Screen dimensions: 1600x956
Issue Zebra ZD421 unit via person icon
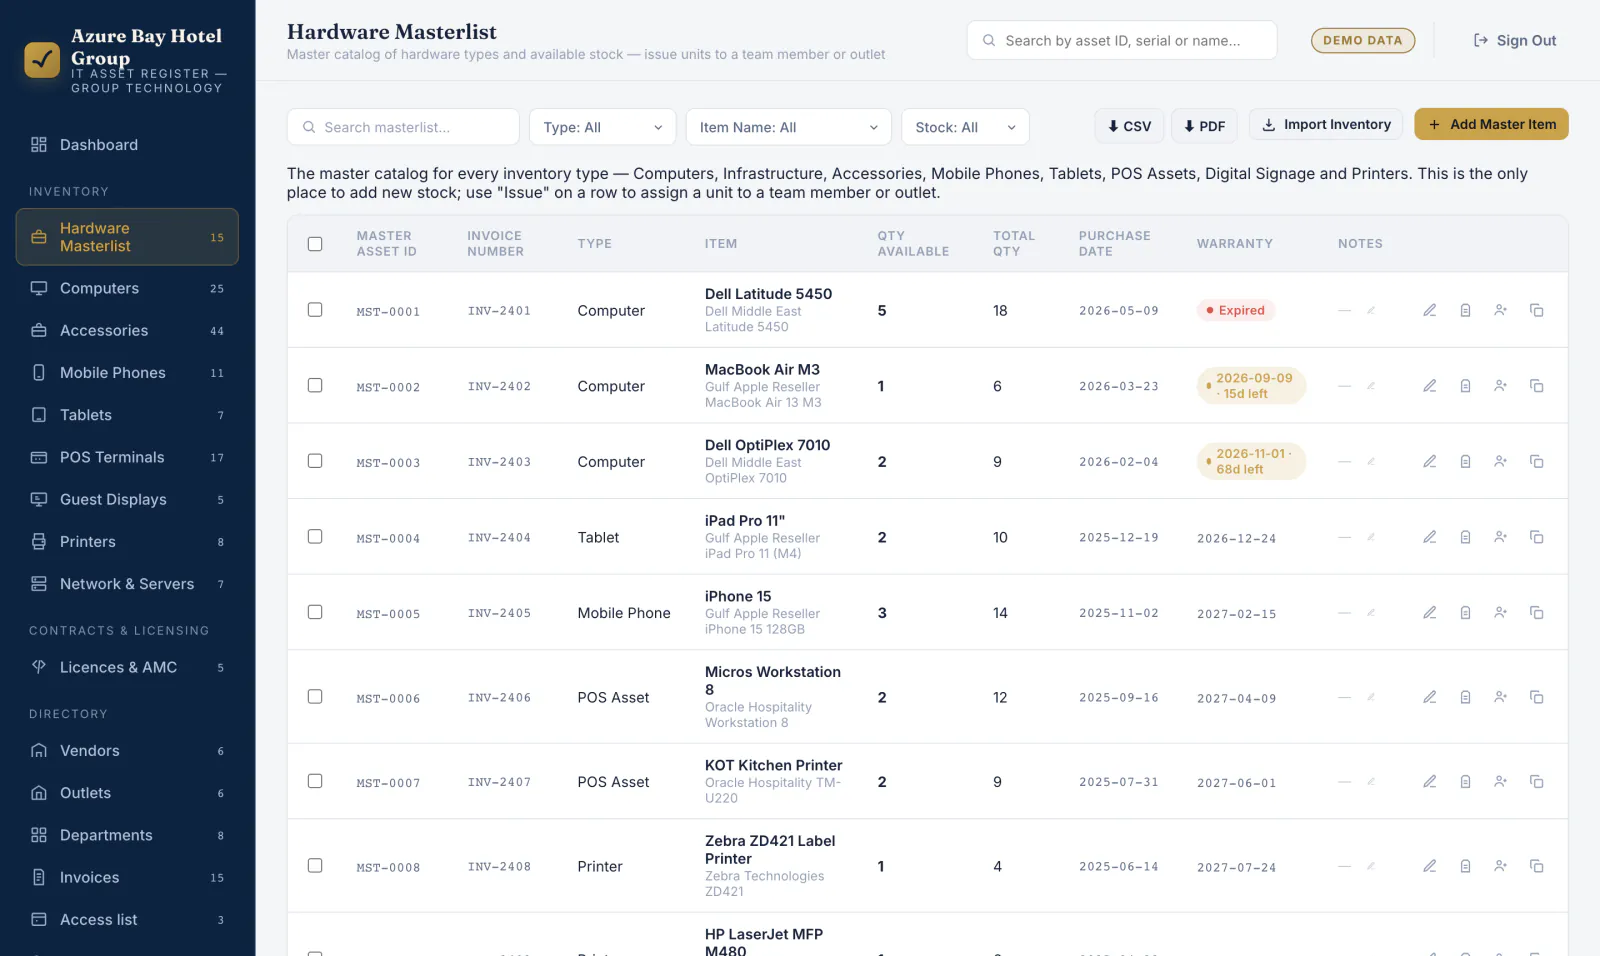click(1501, 866)
